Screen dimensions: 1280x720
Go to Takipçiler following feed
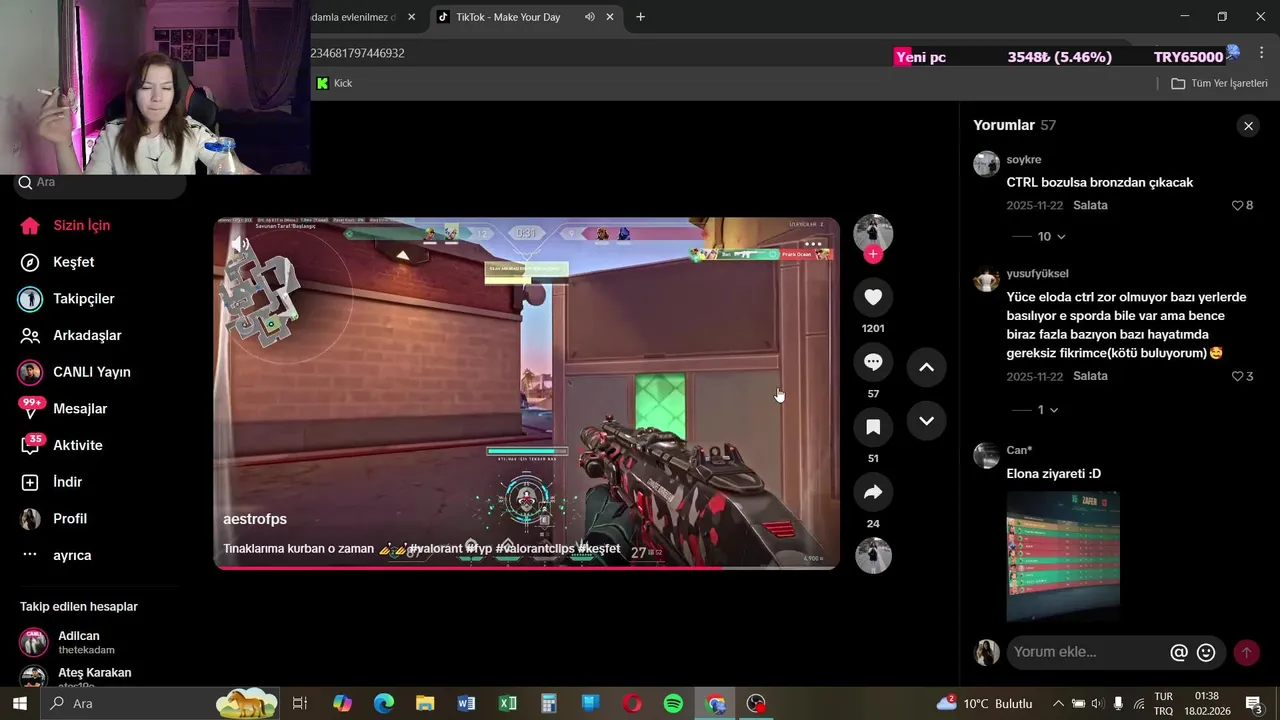pos(67,298)
